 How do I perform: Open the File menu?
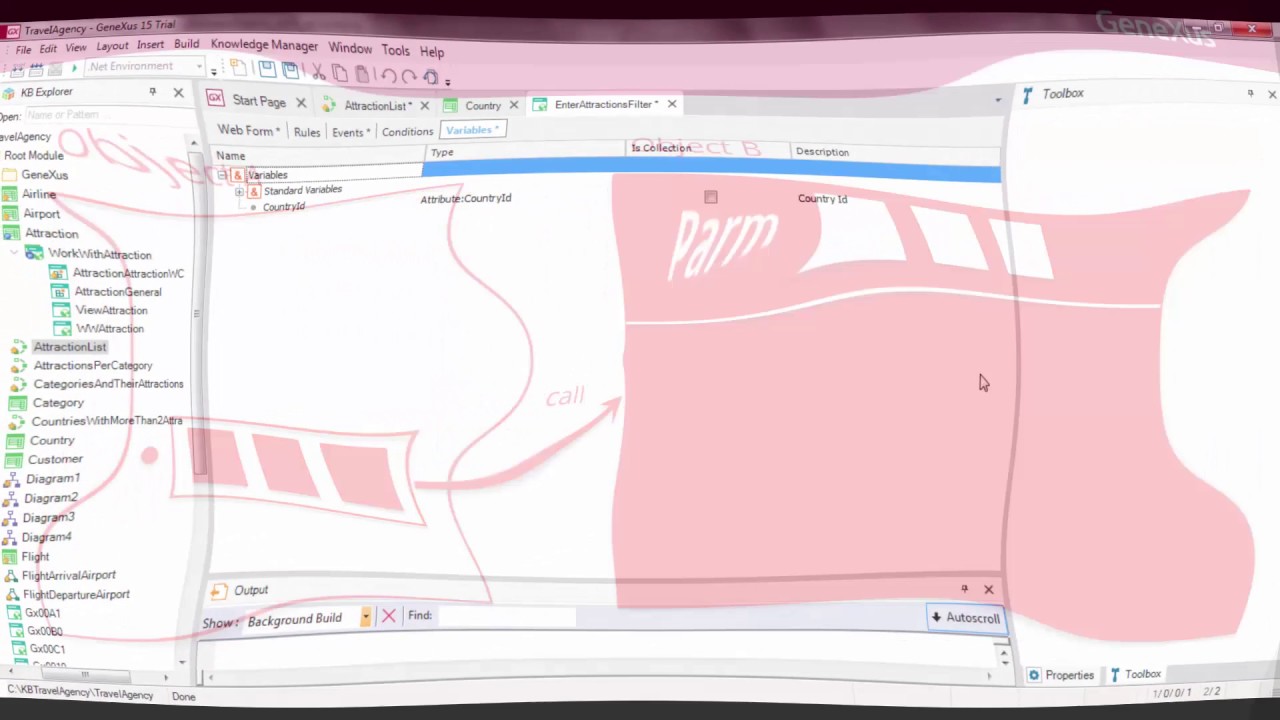(x=23, y=49)
